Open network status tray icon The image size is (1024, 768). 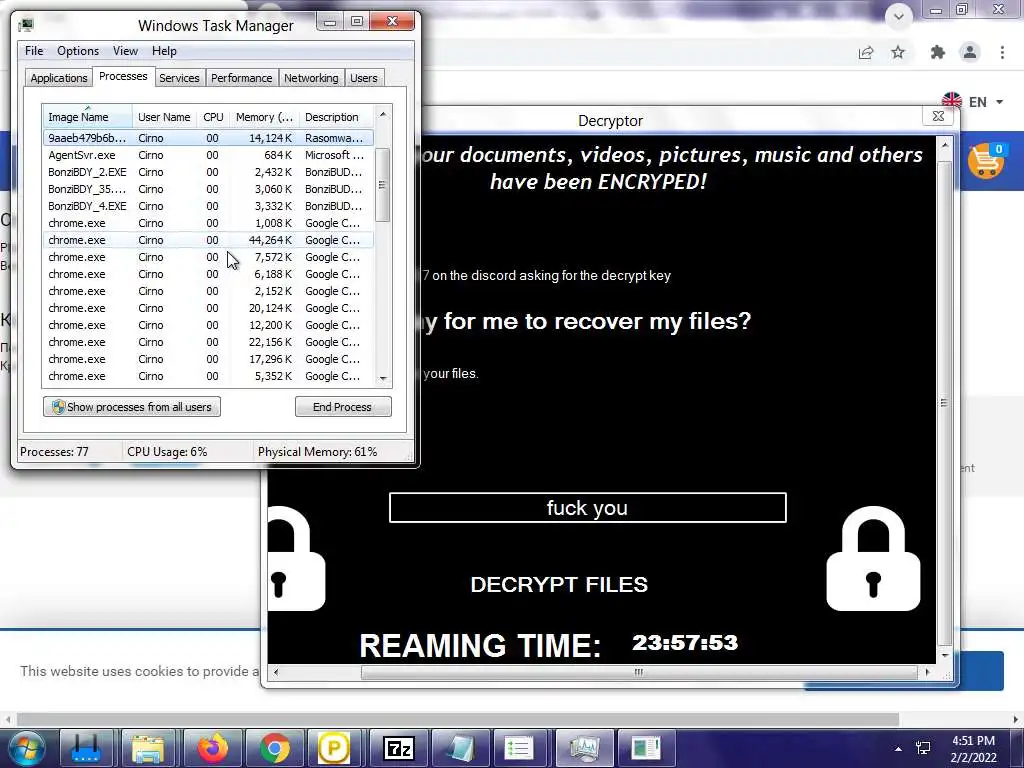coord(923,748)
